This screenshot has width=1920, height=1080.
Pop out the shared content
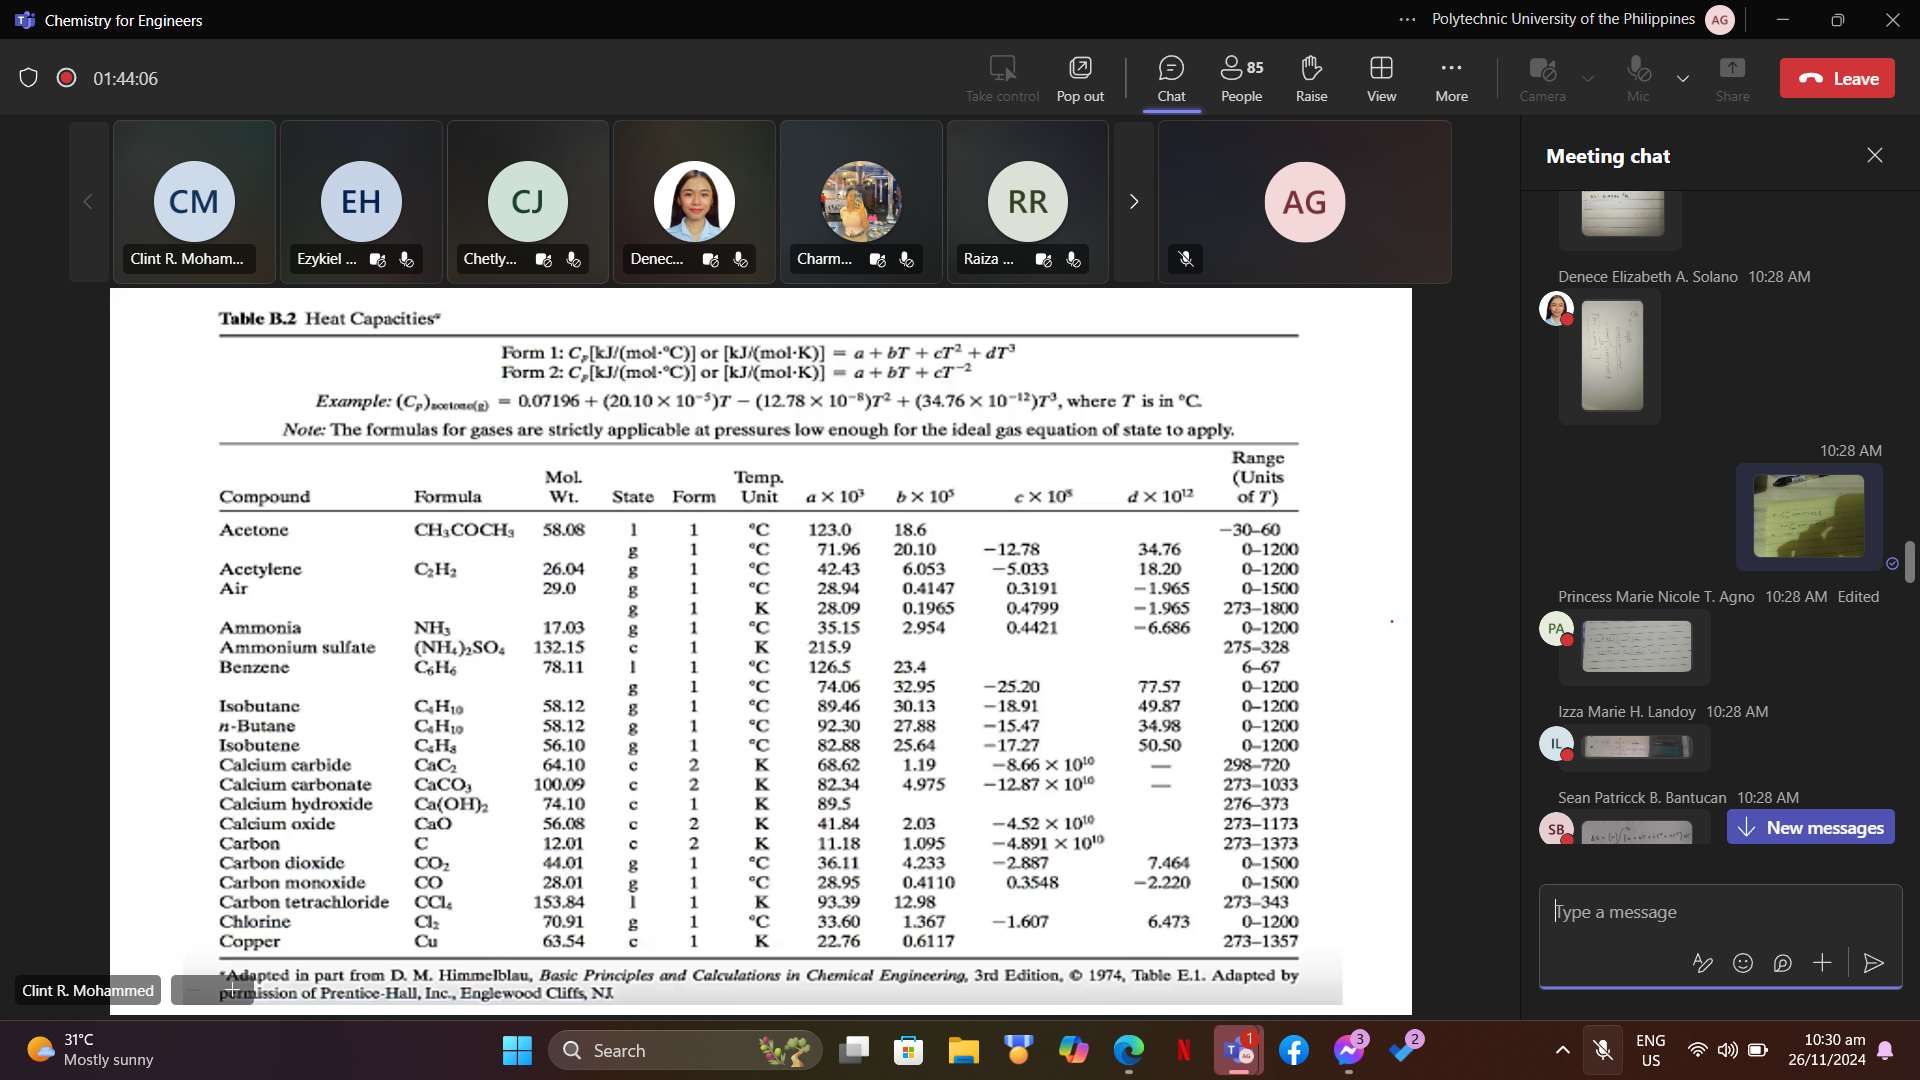point(1080,79)
